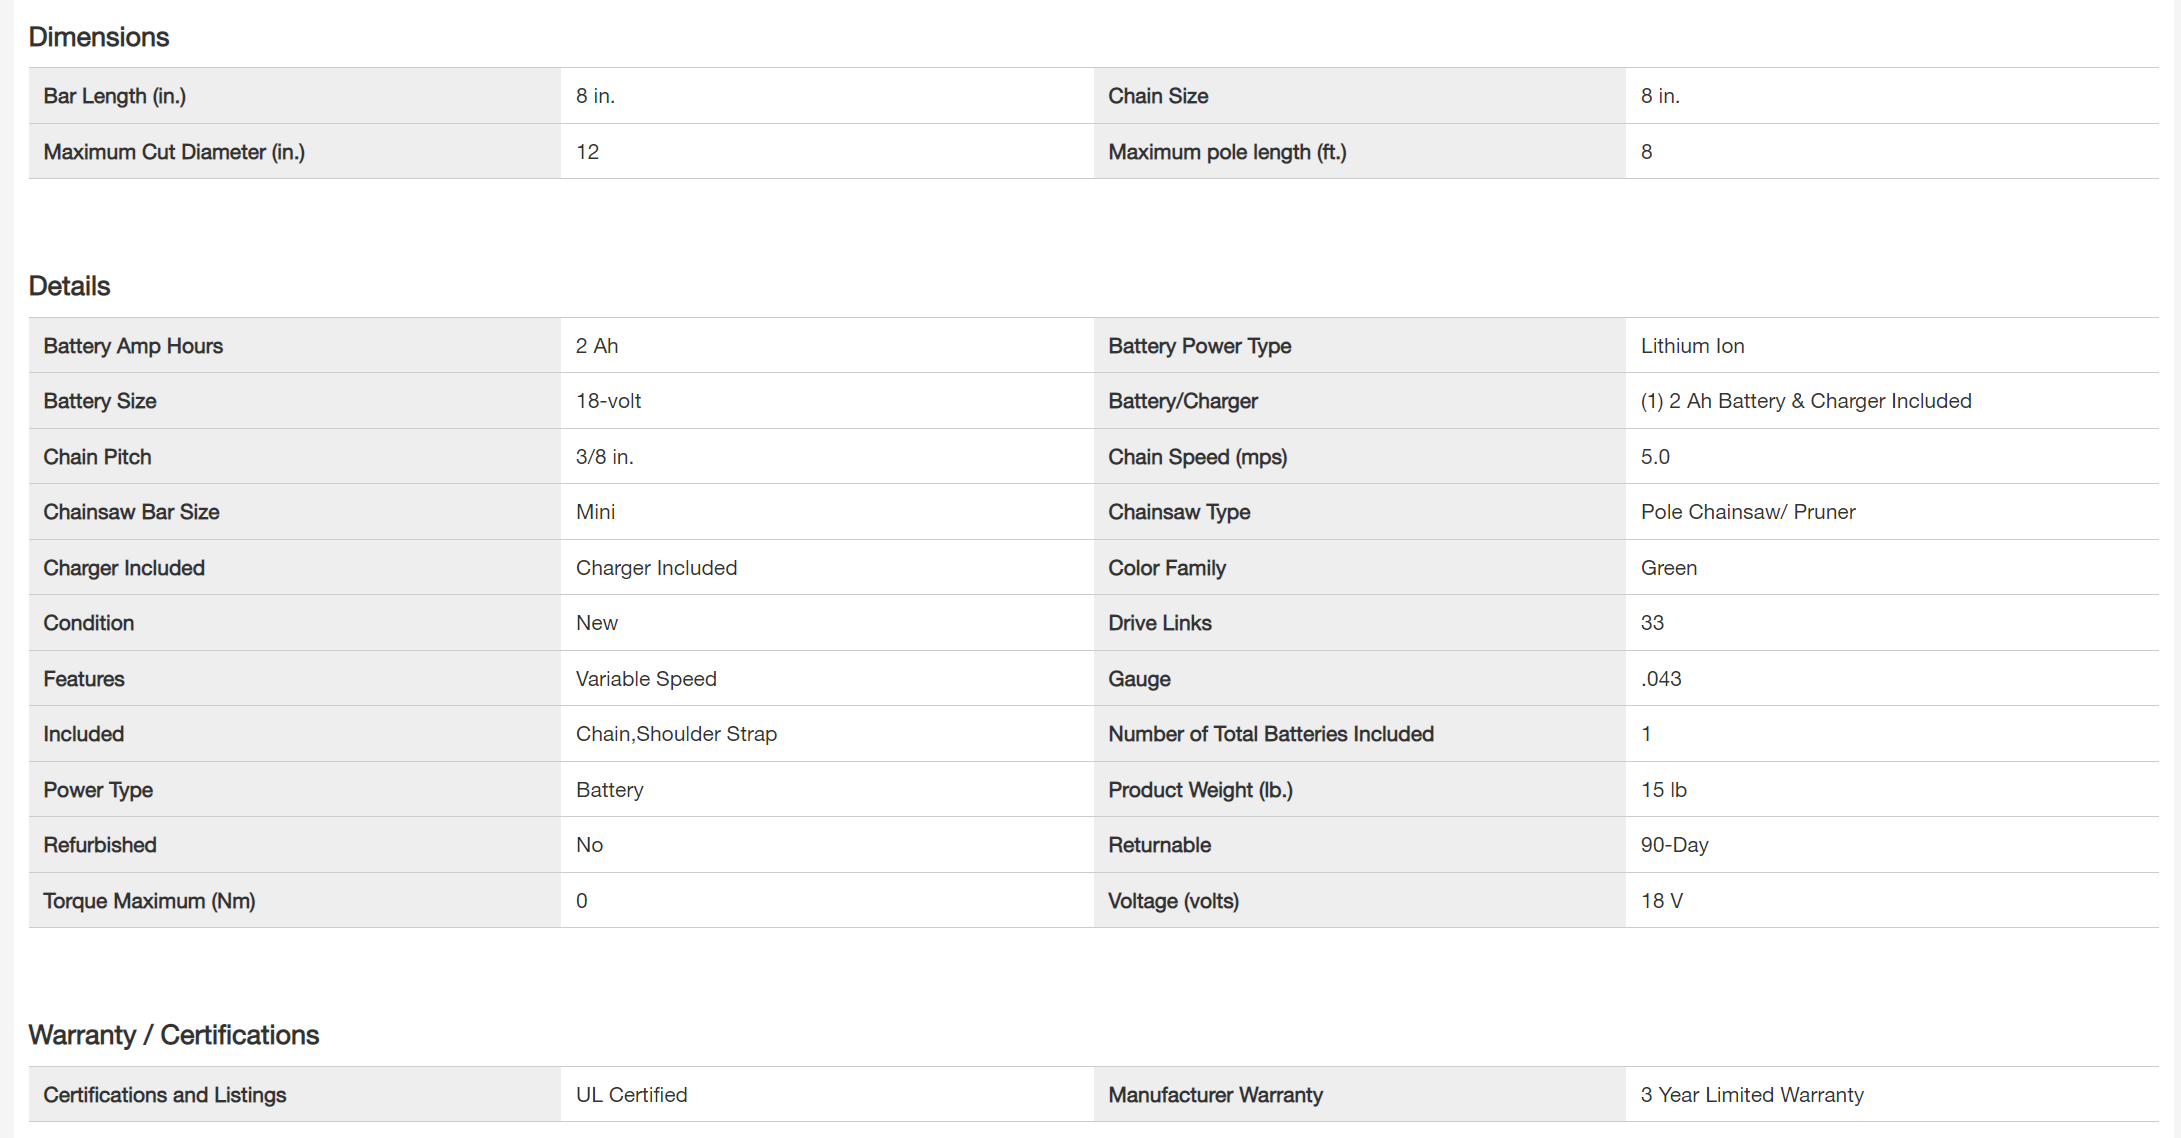Click the Variable Speed feature value

pyautogui.click(x=646, y=679)
